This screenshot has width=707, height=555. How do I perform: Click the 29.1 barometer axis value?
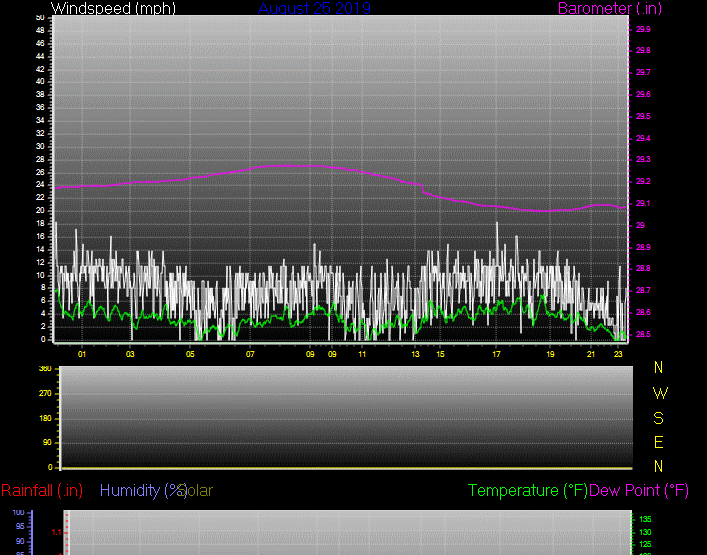(x=643, y=204)
